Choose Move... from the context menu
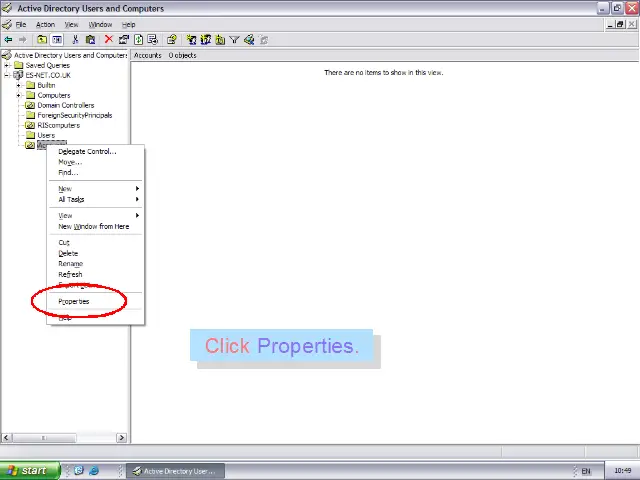Screen dimensions: 640x480 click(x=96, y=162)
